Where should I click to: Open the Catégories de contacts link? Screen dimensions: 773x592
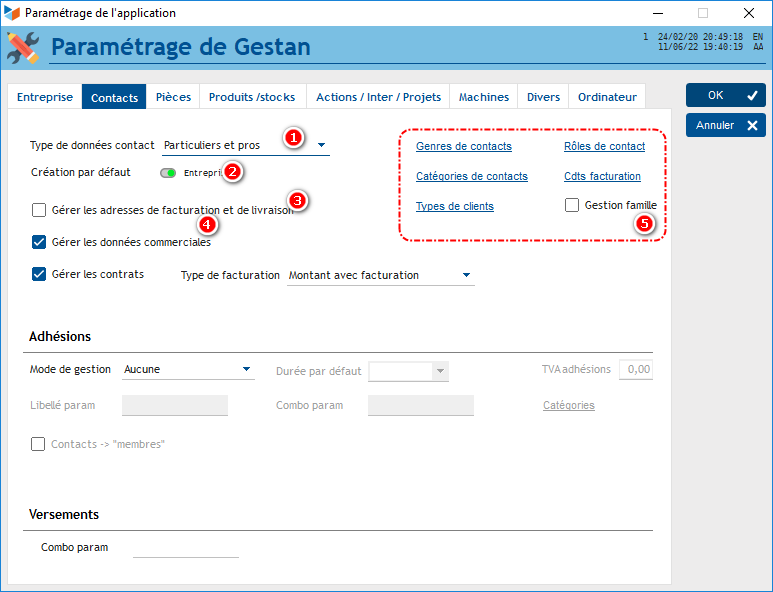coord(471,176)
